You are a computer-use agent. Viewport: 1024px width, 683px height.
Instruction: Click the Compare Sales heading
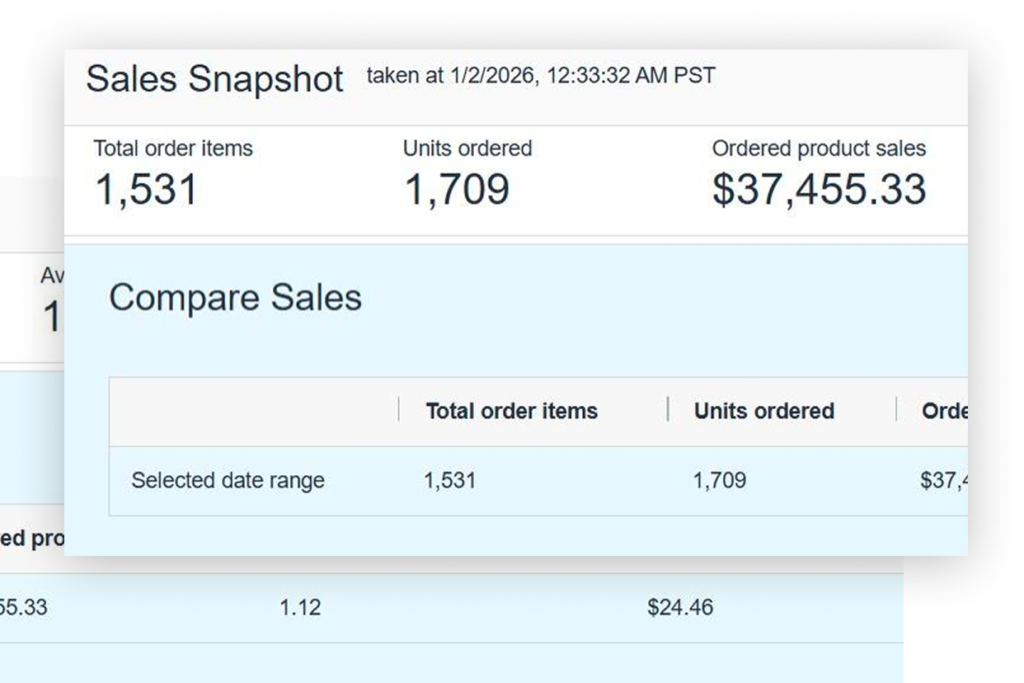[235, 297]
